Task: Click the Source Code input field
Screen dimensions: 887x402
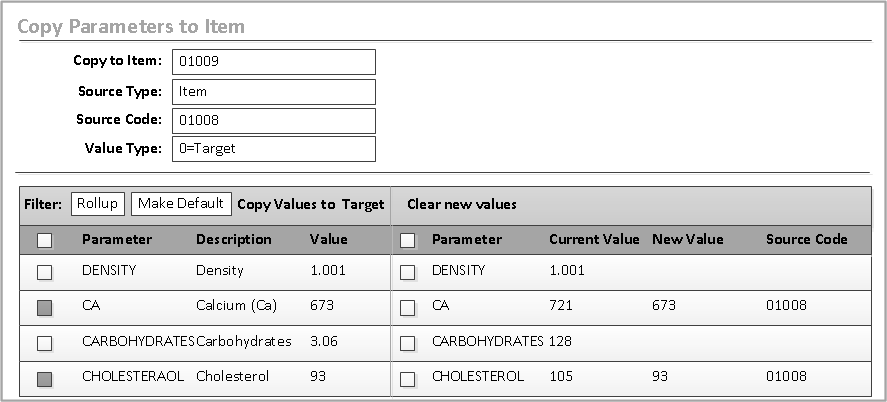Action: (273, 121)
